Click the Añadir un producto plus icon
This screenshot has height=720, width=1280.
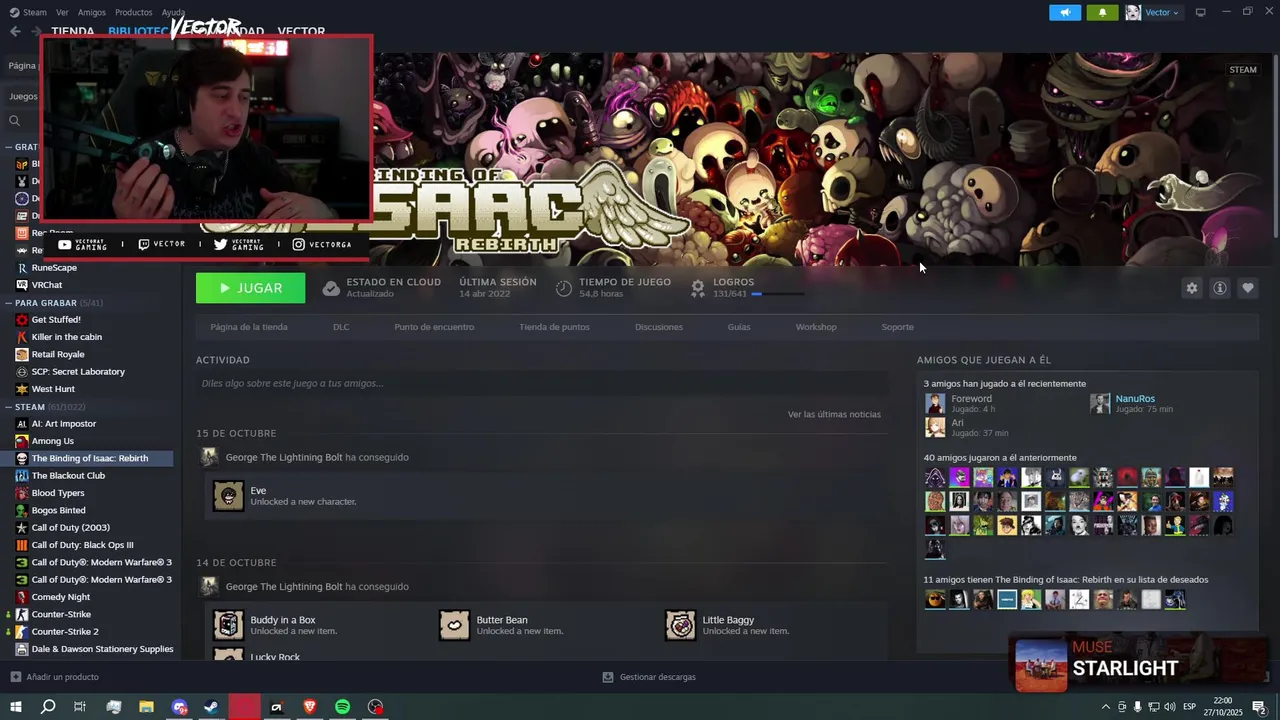point(15,677)
